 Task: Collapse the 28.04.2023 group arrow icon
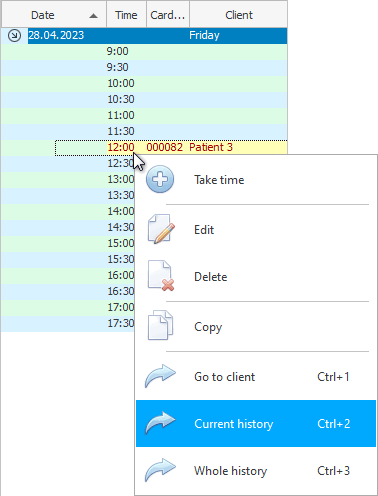[x=14, y=35]
